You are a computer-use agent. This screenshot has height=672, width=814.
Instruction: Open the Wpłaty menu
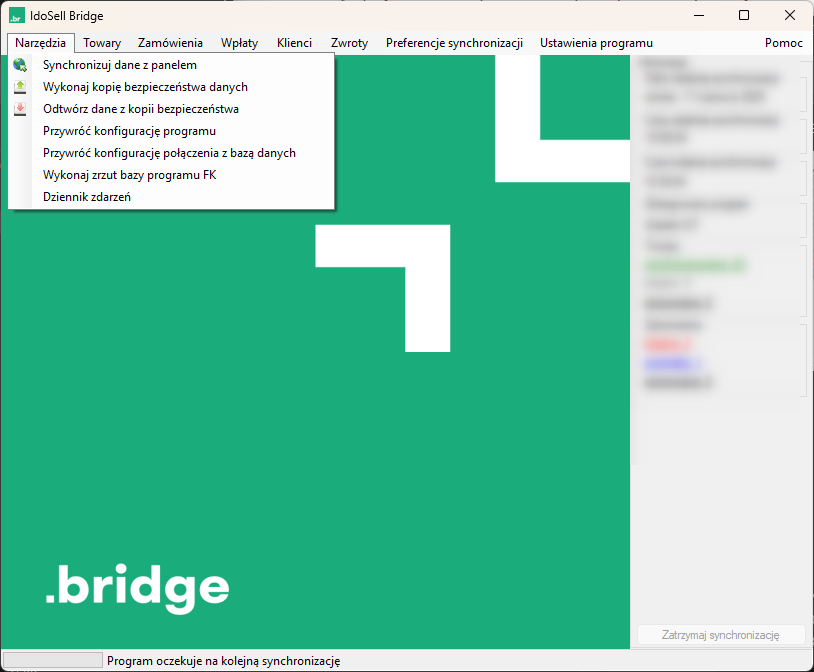coord(239,43)
